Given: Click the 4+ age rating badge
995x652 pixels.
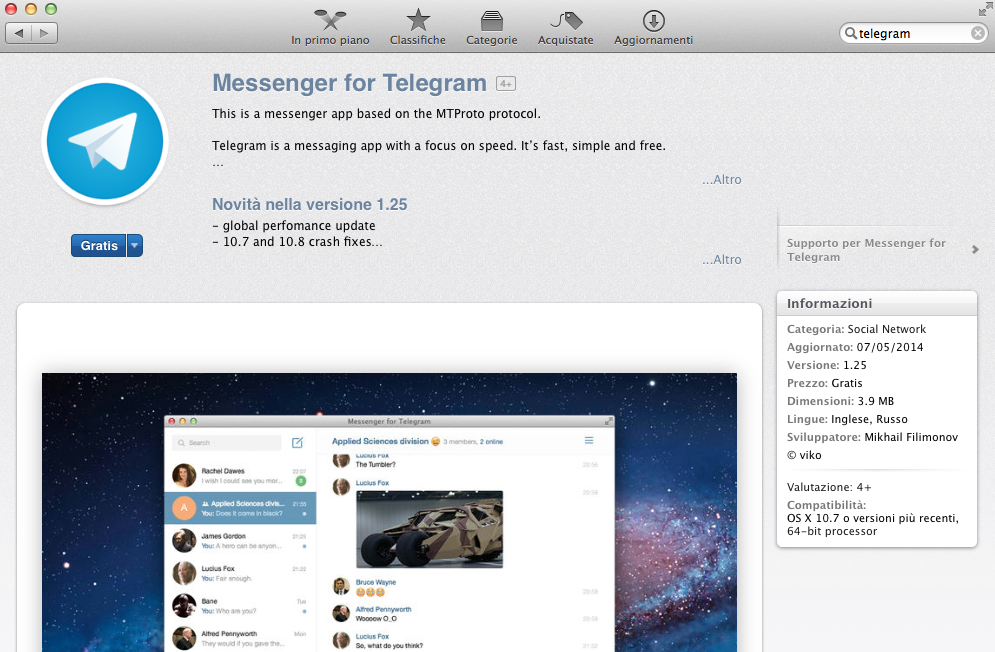Looking at the screenshot, I should 506,84.
